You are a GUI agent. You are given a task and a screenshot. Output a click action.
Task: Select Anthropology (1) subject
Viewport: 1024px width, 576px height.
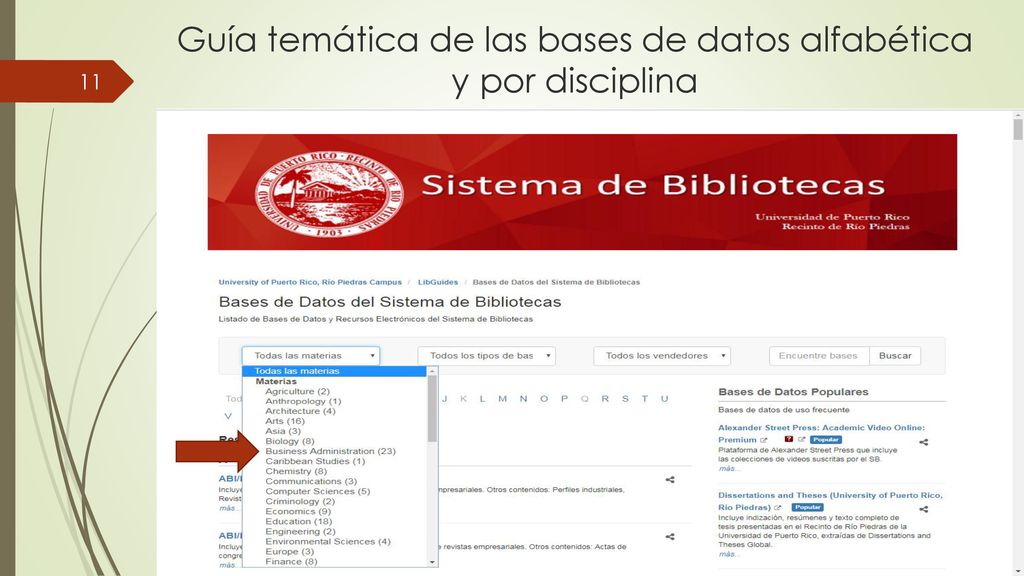[303, 401]
